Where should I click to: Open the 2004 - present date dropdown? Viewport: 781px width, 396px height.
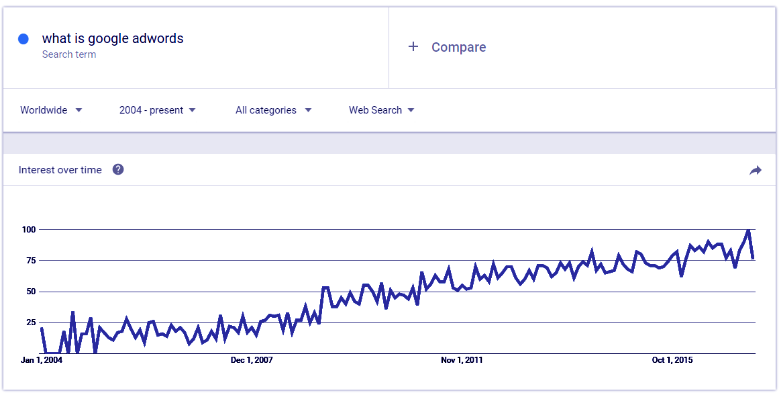coord(157,110)
